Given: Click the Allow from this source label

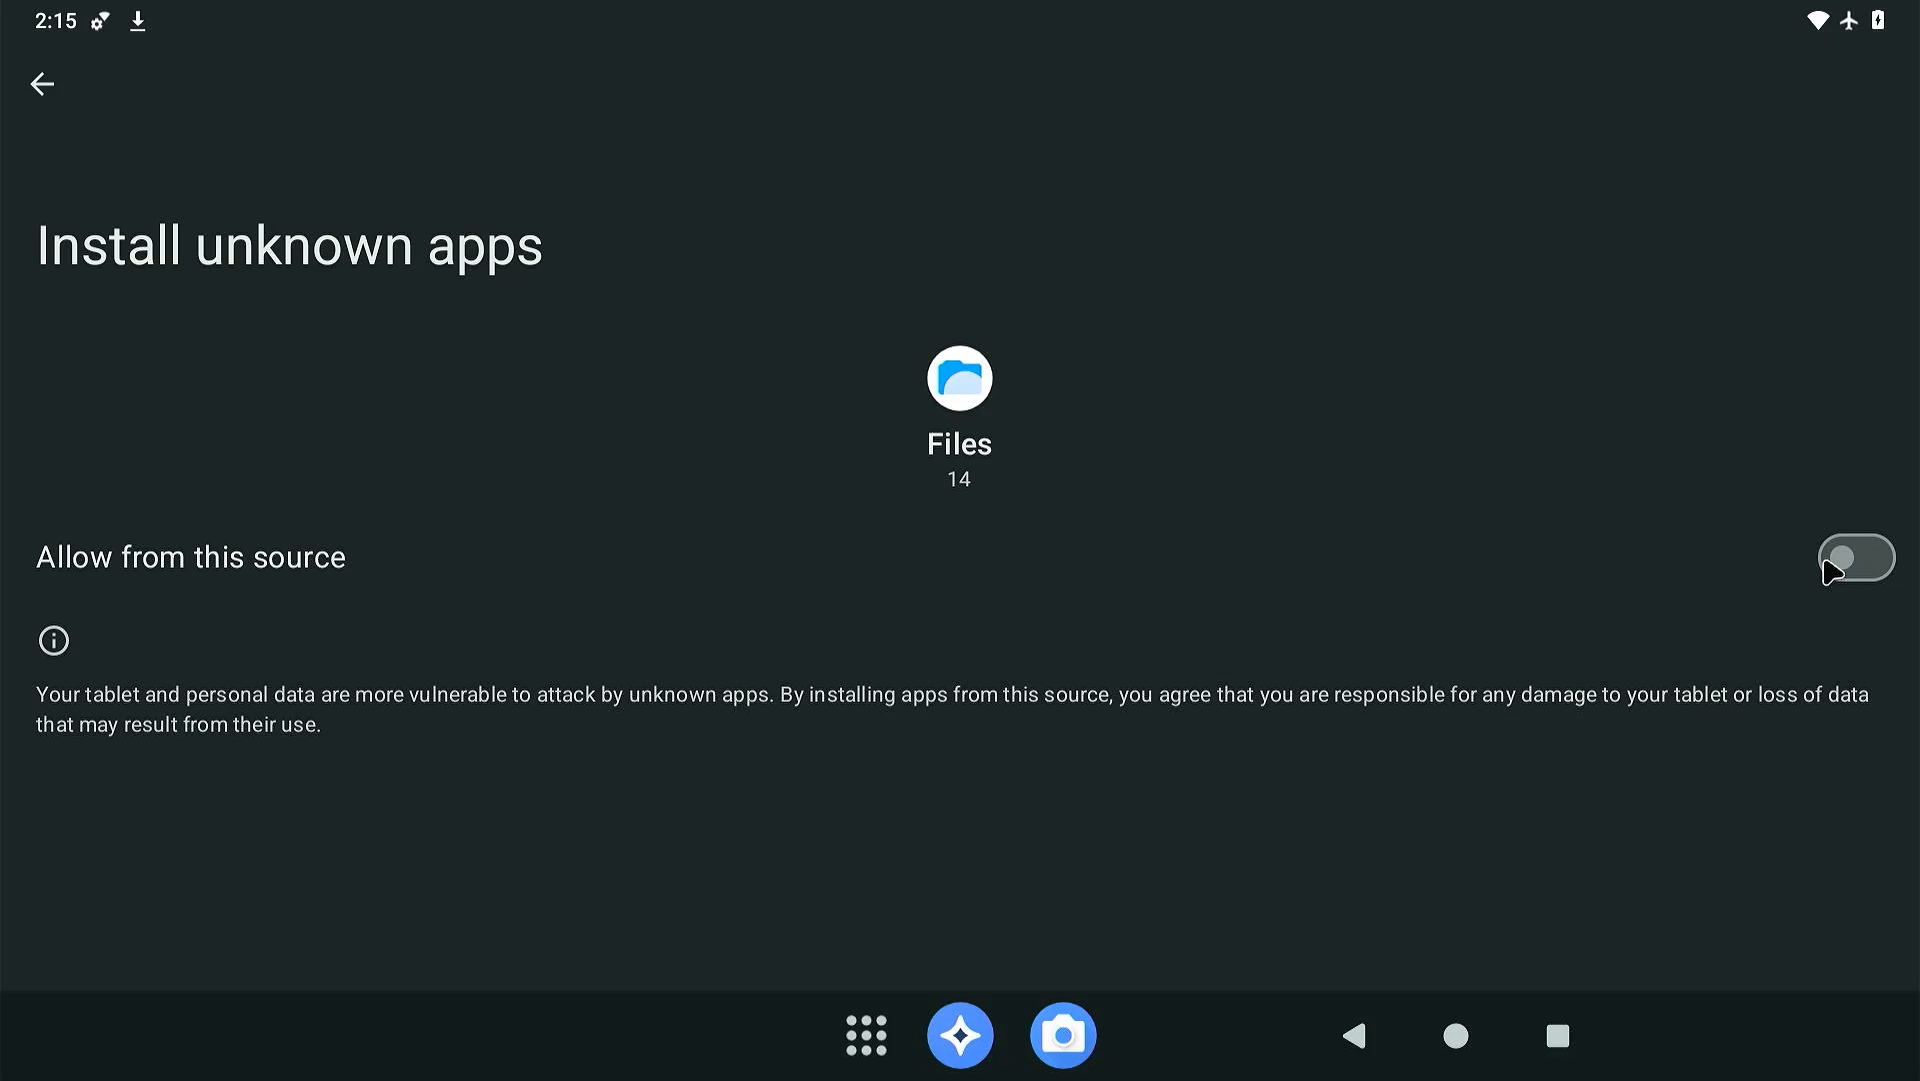Looking at the screenshot, I should pyautogui.click(x=191, y=558).
